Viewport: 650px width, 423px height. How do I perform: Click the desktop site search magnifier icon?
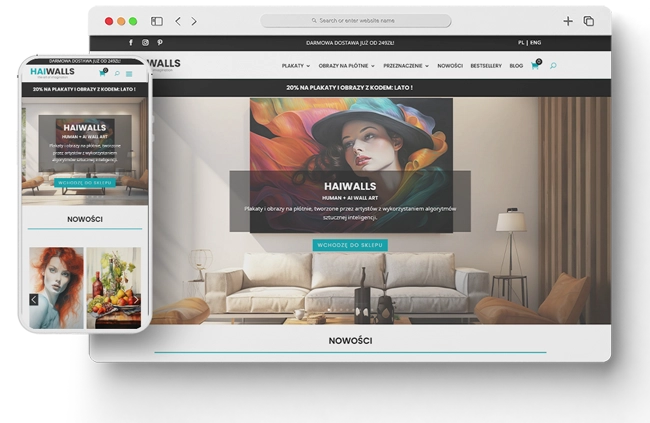pos(553,66)
